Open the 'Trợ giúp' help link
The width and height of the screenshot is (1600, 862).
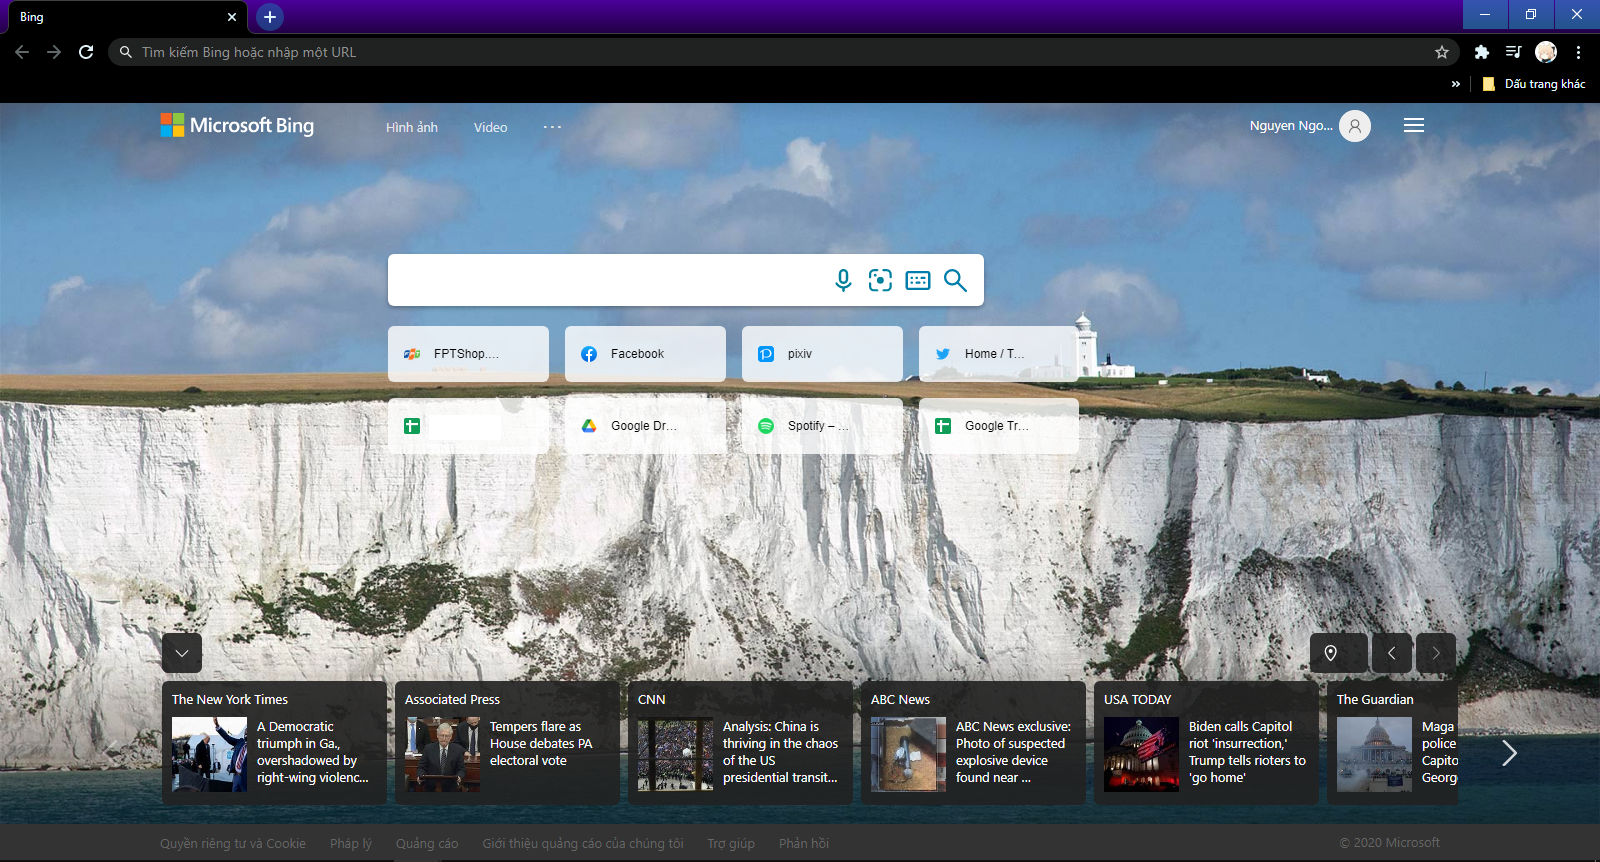coord(731,843)
